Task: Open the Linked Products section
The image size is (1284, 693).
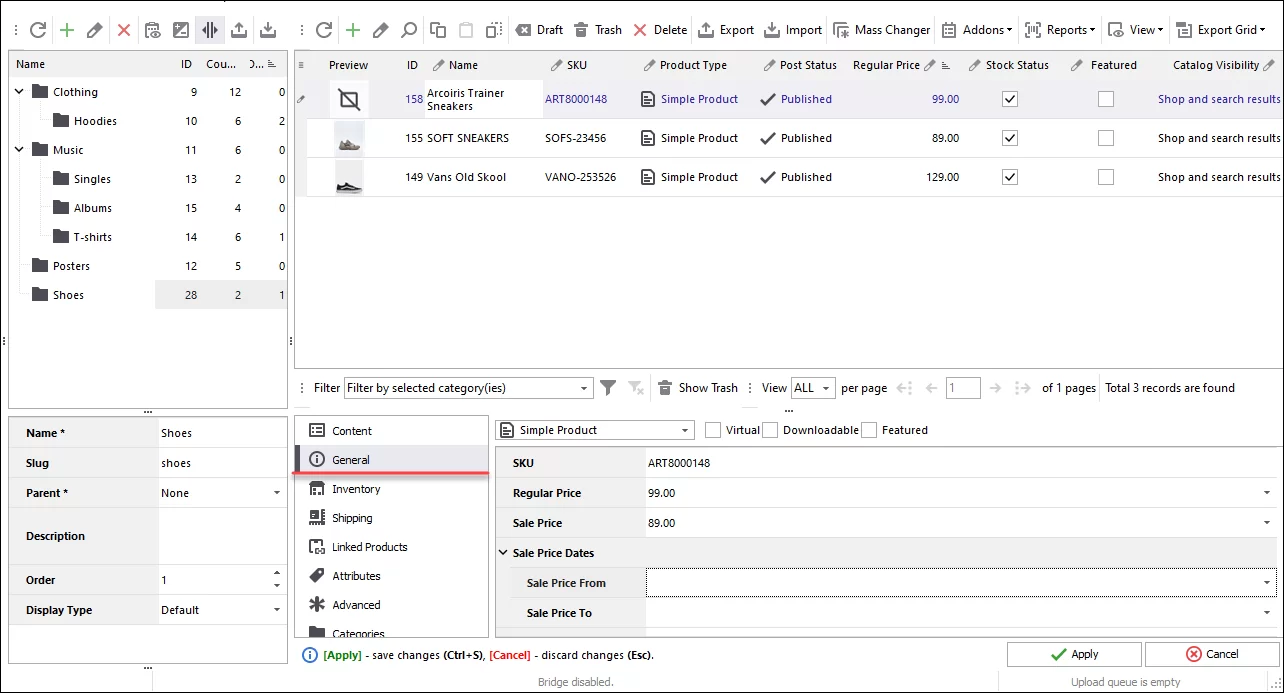Action: [x=368, y=547]
